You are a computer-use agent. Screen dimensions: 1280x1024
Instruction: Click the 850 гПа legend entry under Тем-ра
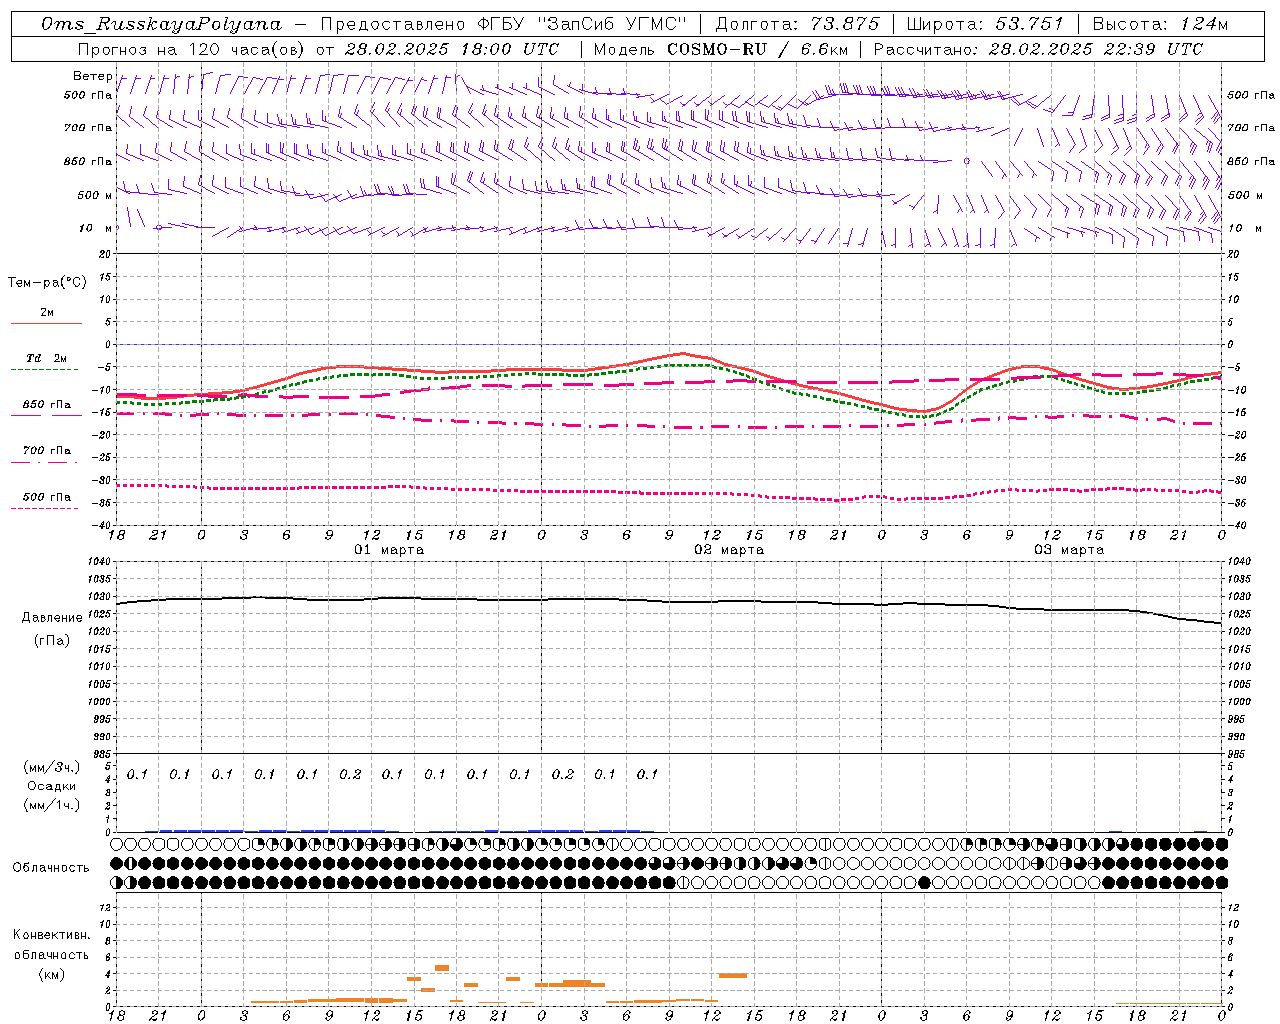click(x=47, y=409)
